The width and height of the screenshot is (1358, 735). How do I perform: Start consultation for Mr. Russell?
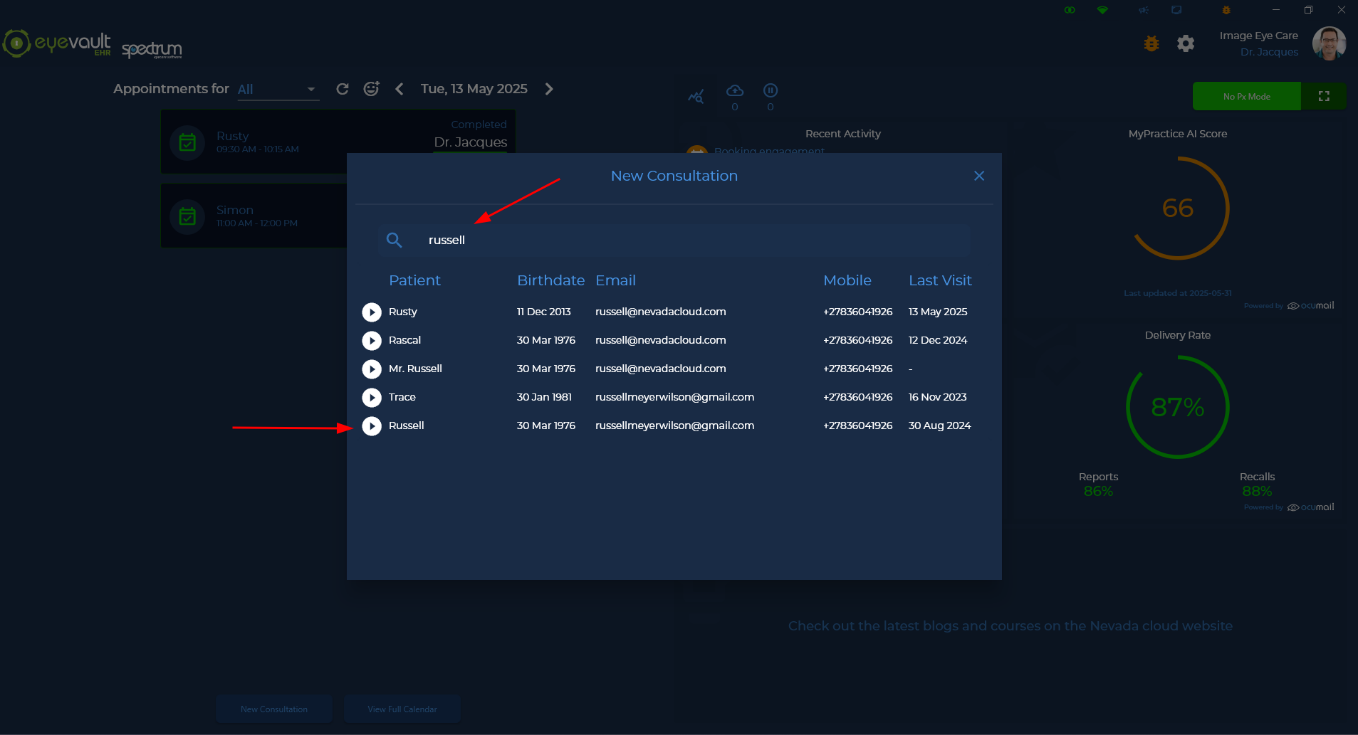tap(372, 369)
